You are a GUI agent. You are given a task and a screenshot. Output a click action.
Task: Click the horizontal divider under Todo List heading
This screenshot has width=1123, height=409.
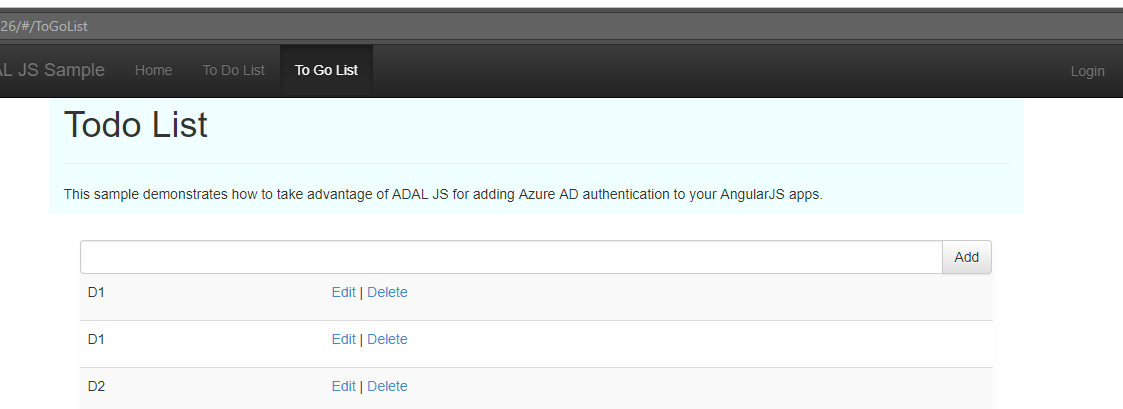tap(535, 163)
